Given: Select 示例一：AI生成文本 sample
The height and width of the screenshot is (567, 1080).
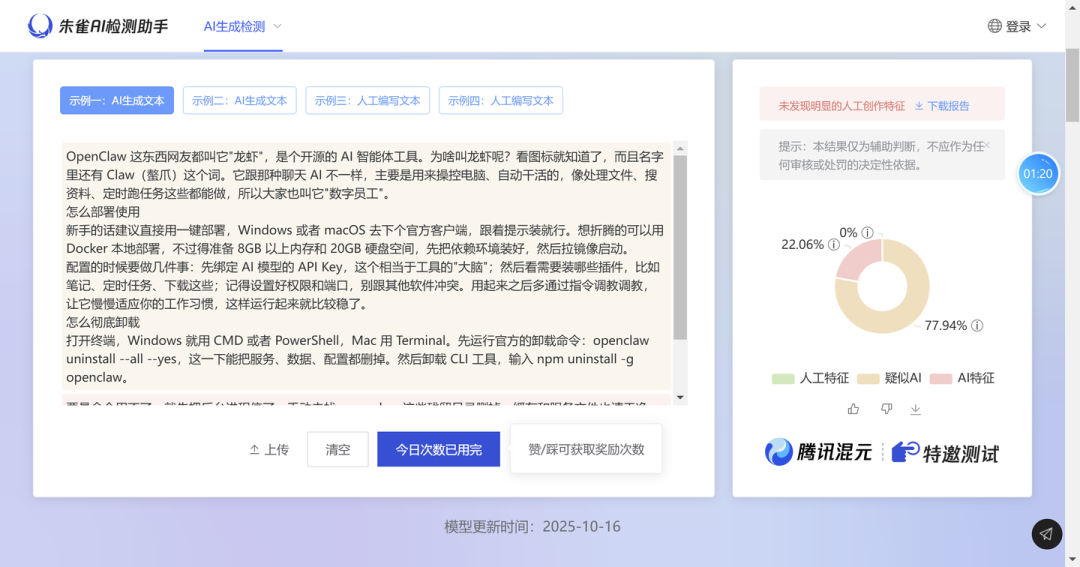Looking at the screenshot, I should [117, 101].
